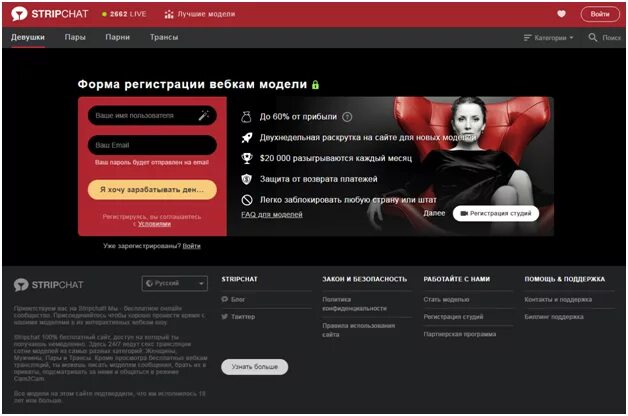The image size is (628, 416).
Task: Open the FAQ для моделей link
Action: [272, 215]
